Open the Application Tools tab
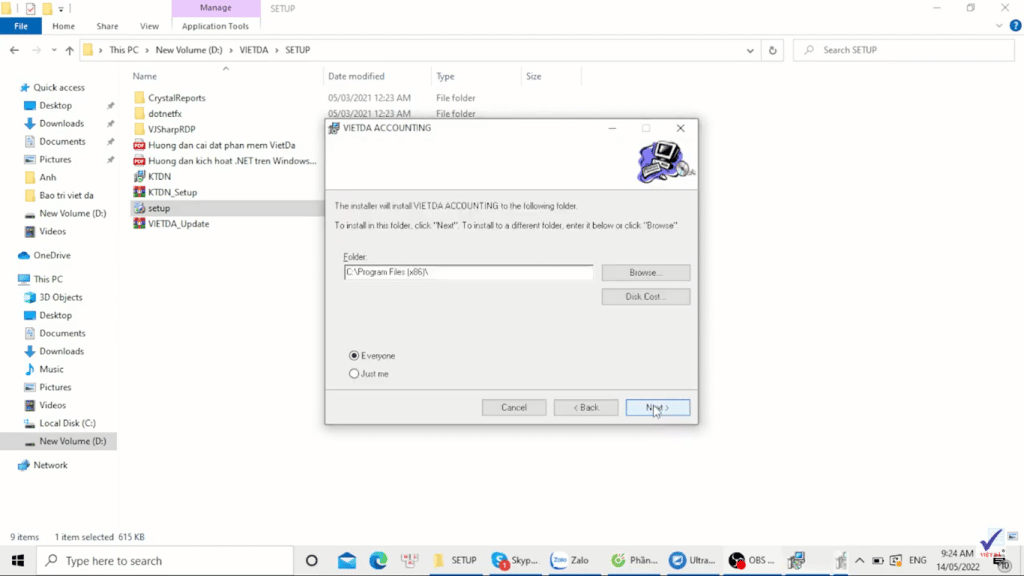This screenshot has height=576, width=1024. tap(216, 26)
